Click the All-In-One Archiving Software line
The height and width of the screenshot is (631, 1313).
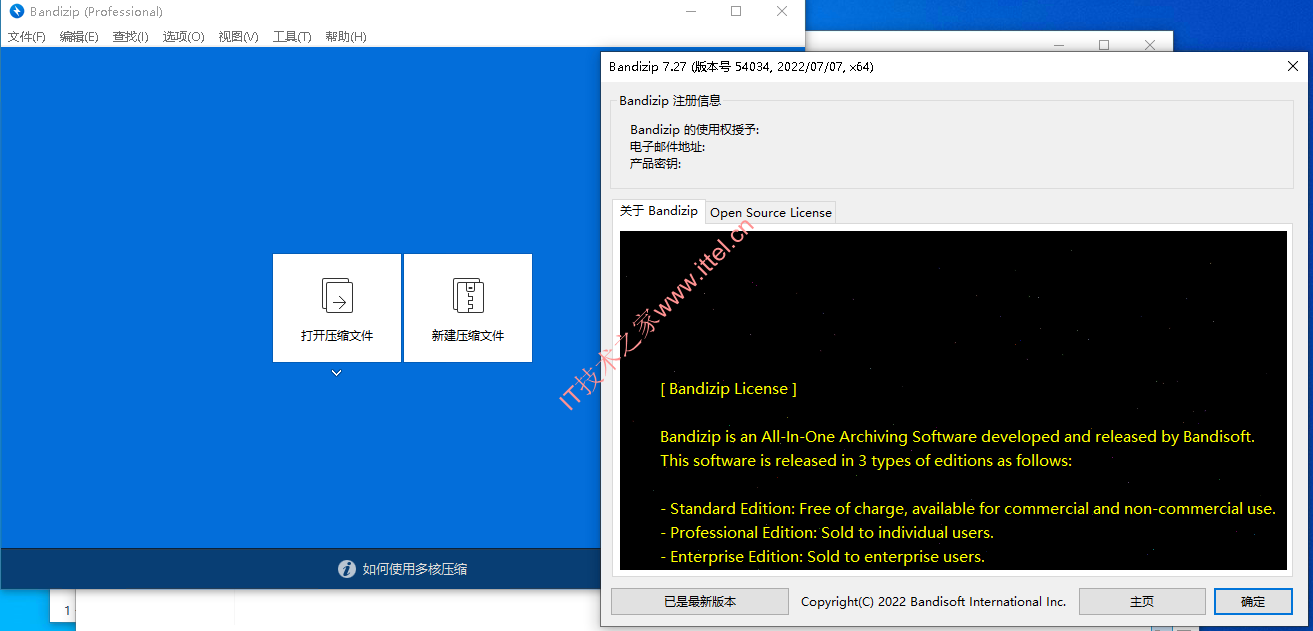click(957, 437)
